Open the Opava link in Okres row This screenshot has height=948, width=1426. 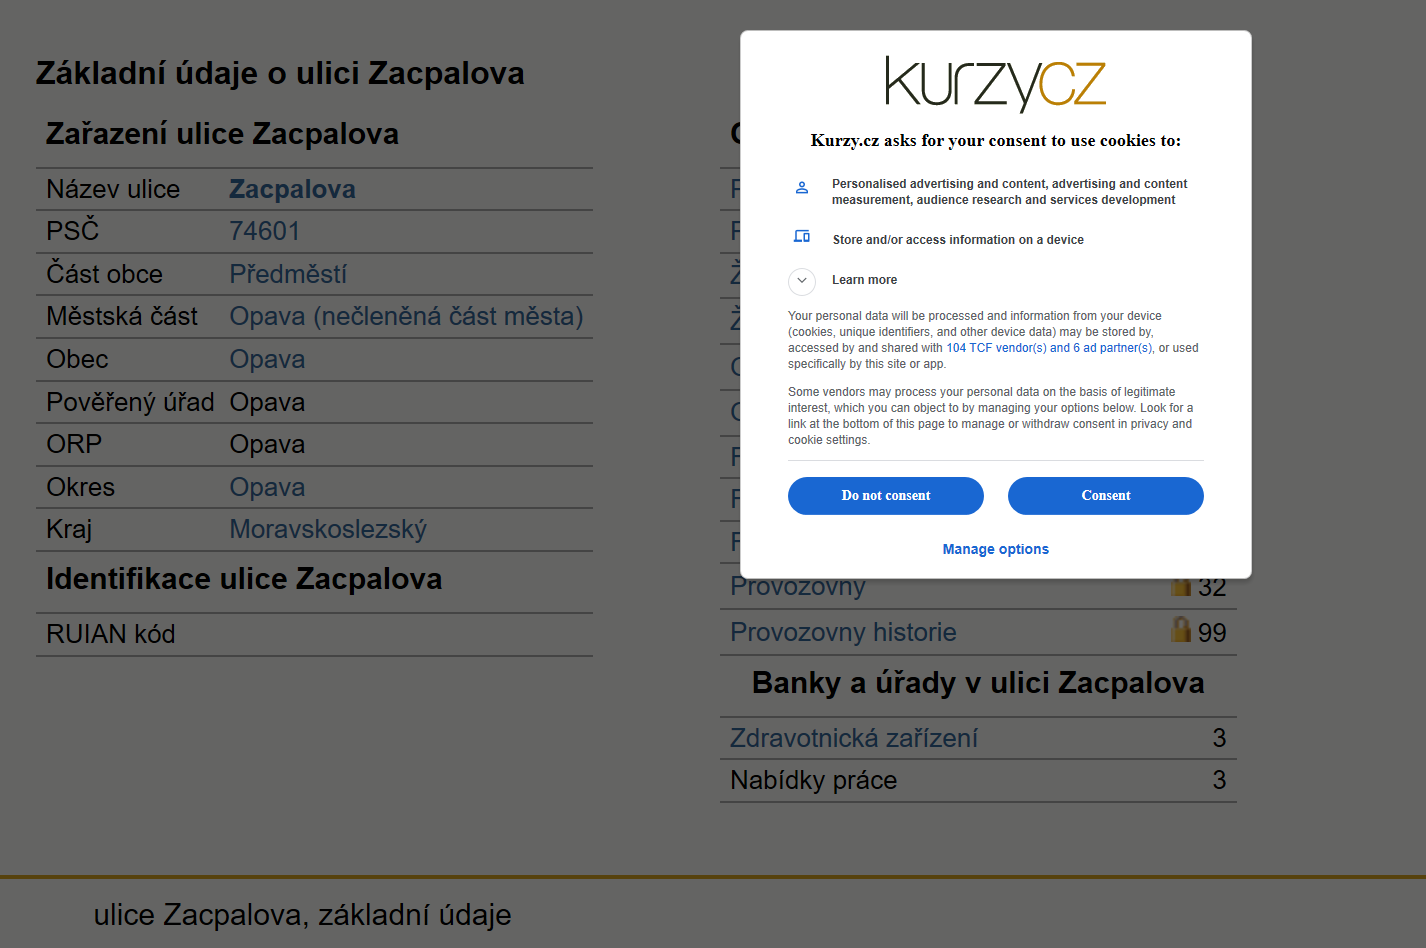coord(267,487)
